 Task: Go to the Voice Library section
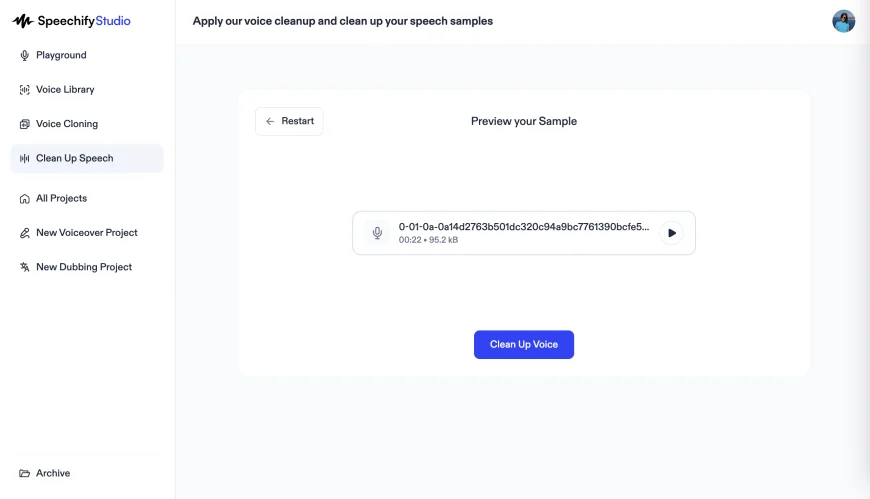[x=65, y=90]
